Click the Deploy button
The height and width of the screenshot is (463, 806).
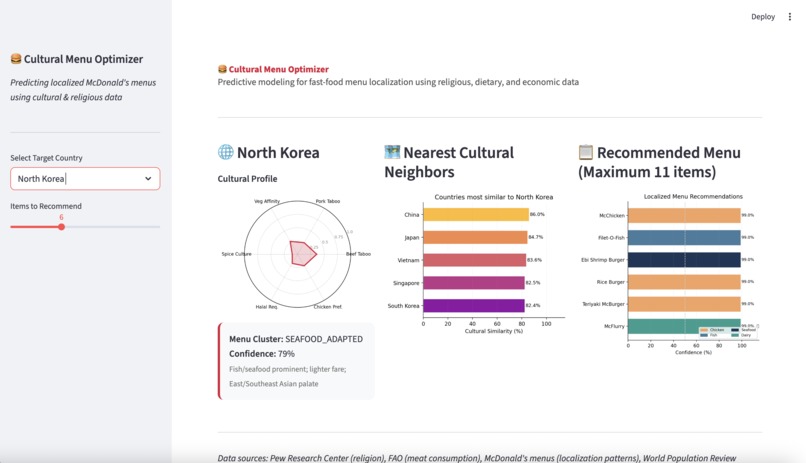coord(763,17)
